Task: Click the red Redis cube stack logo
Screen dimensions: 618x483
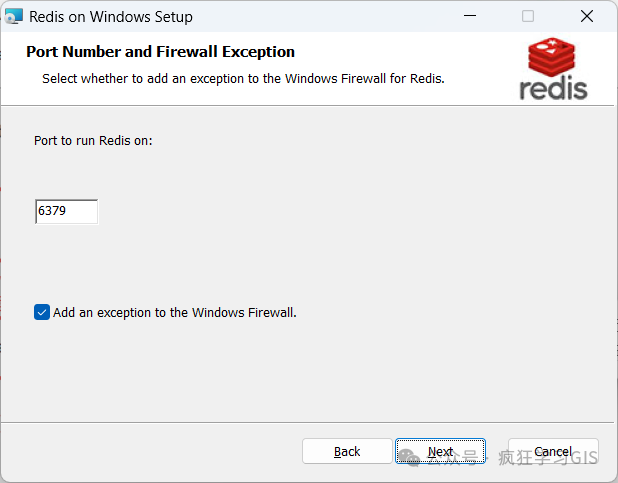Action: (x=553, y=57)
